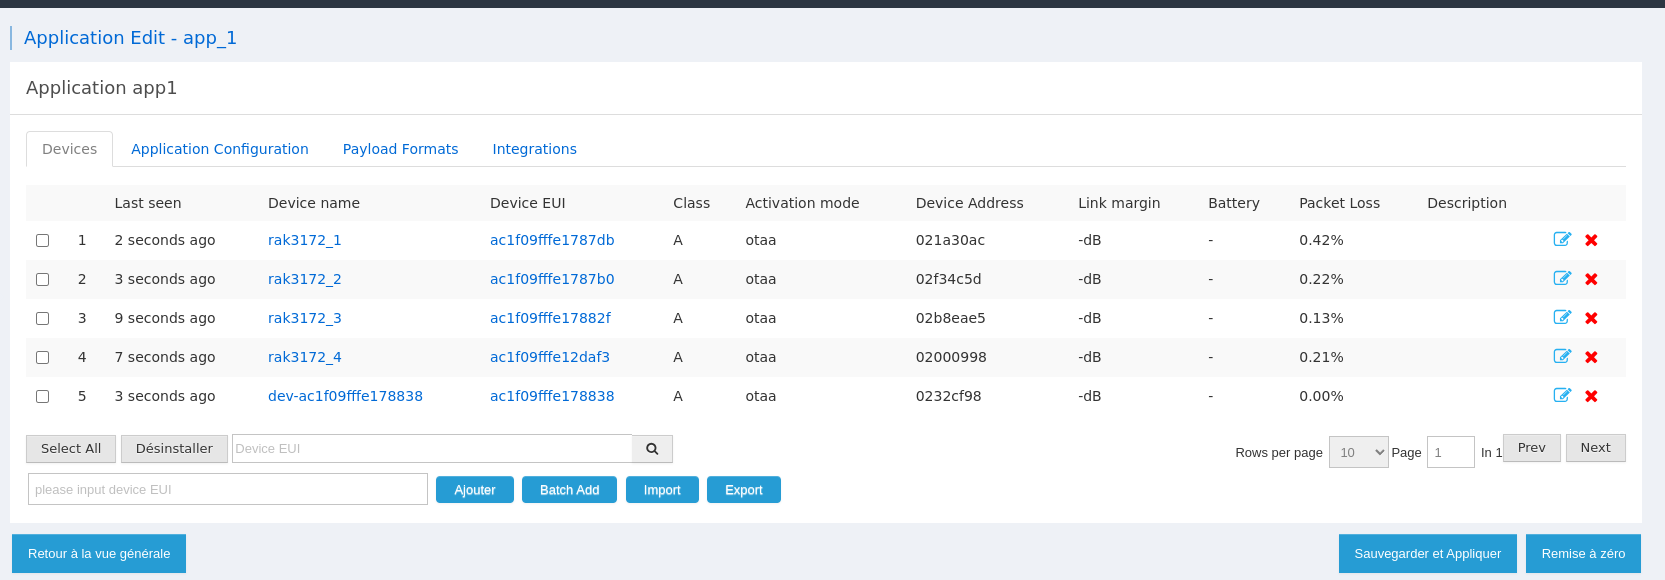Edit device rak3172_4 via pencil icon
The width and height of the screenshot is (1665, 580).
(x=1561, y=356)
